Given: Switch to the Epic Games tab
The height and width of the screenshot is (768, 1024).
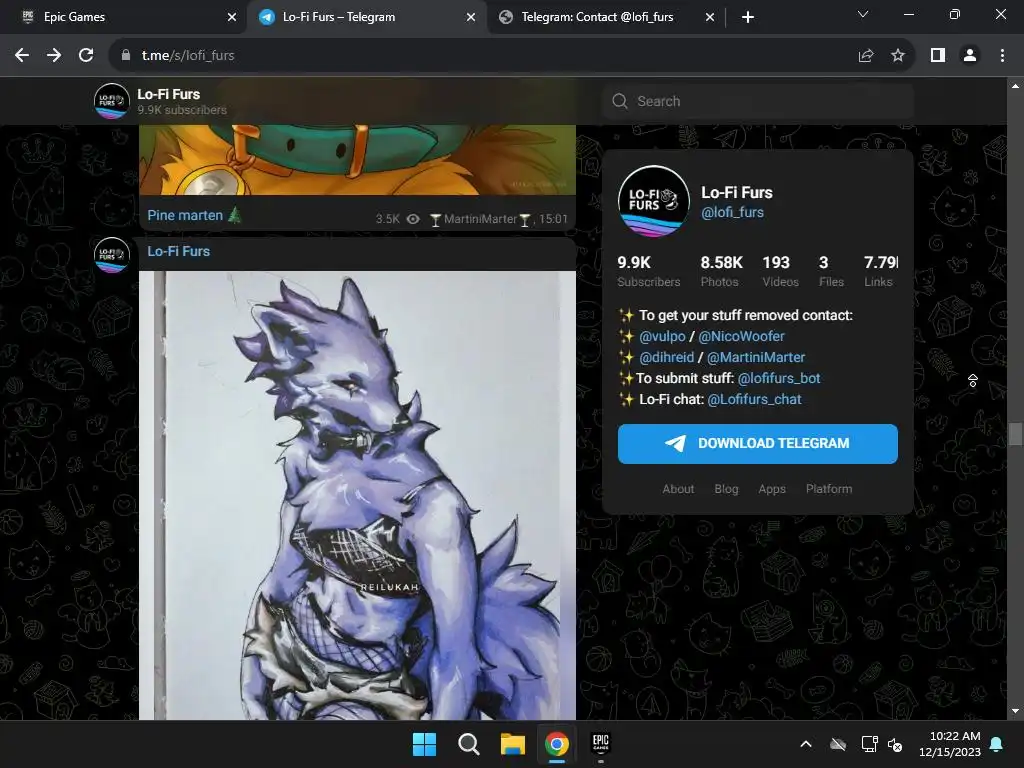Looking at the screenshot, I should click(x=123, y=17).
